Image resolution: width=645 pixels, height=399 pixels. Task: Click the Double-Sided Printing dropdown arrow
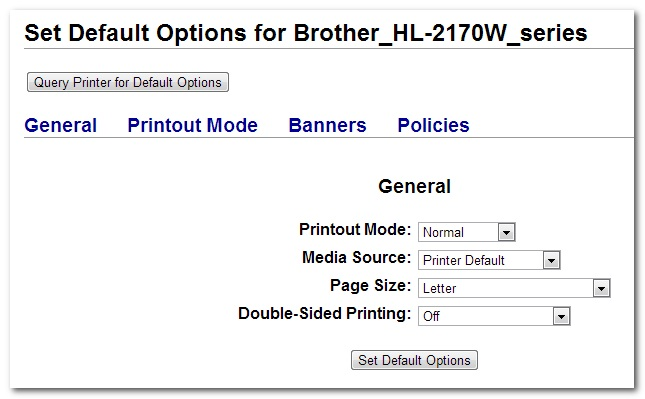(561, 316)
